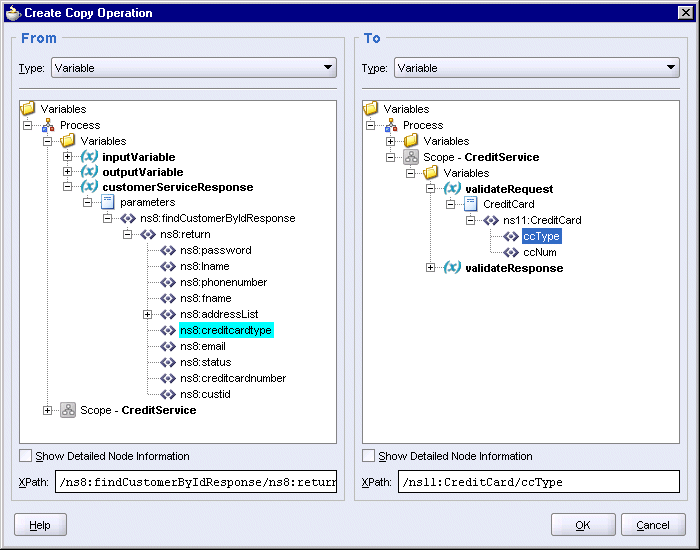Click the variable icon next to inputVariable

[89, 157]
